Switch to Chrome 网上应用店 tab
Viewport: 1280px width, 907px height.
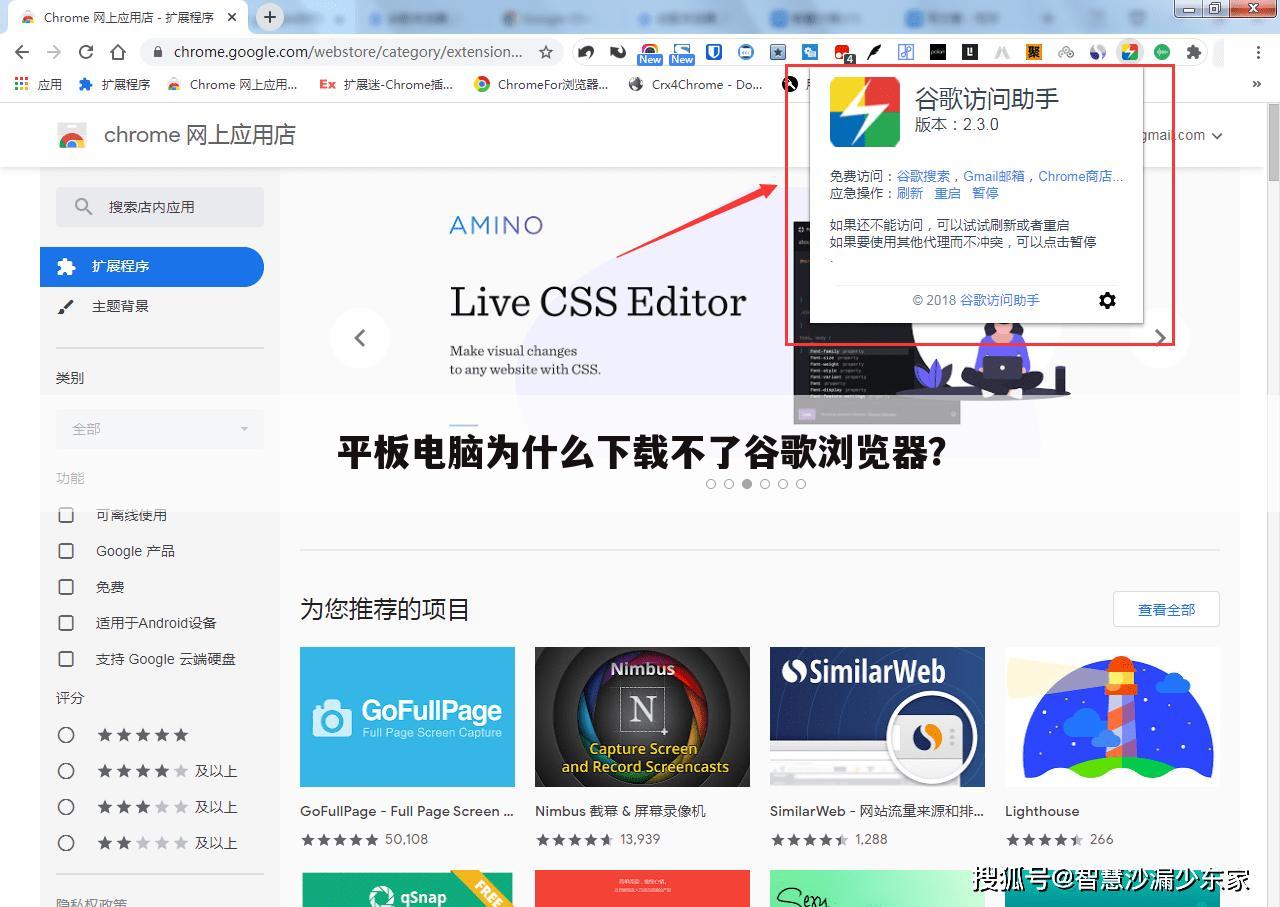128,17
